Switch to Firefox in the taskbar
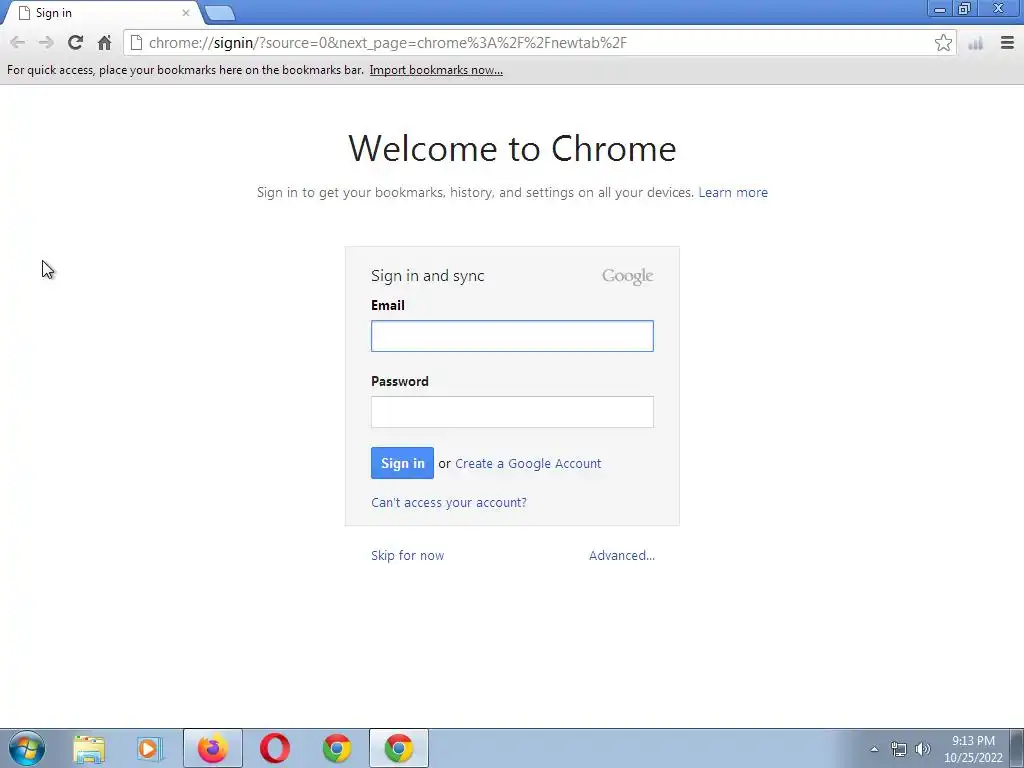Image resolution: width=1024 pixels, height=768 pixels. point(213,748)
